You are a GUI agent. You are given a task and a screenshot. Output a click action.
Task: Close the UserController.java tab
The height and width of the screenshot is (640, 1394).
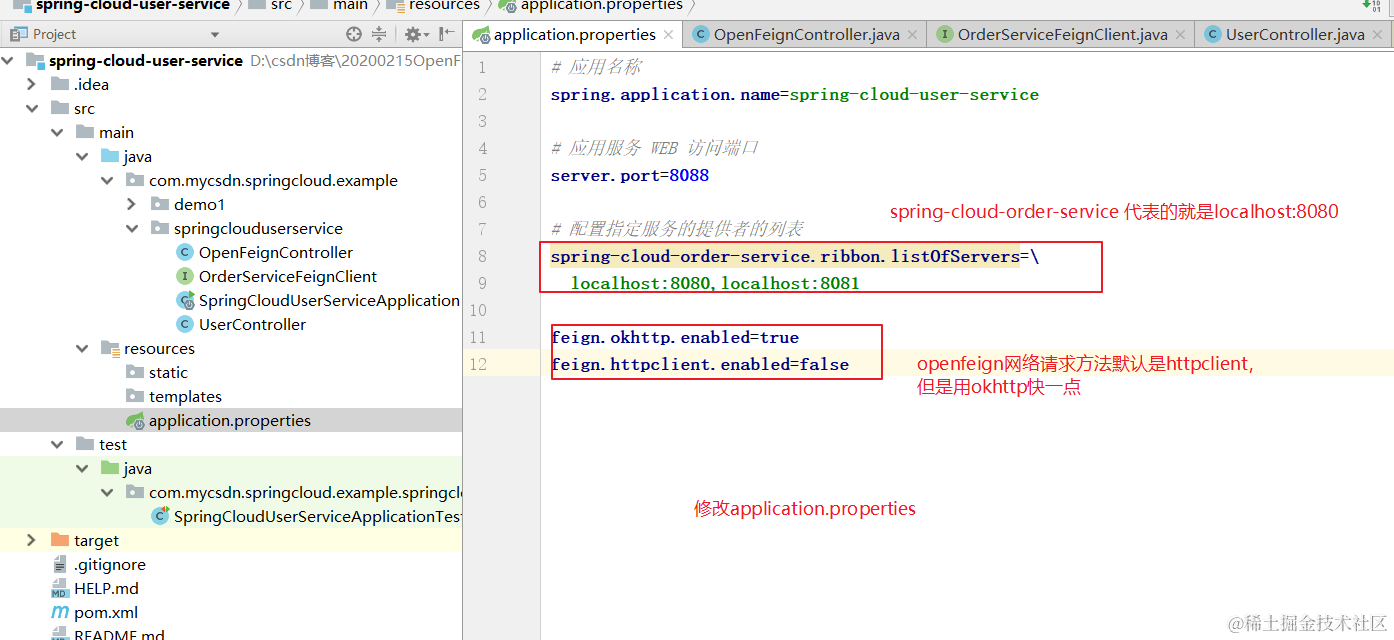click(x=1378, y=35)
